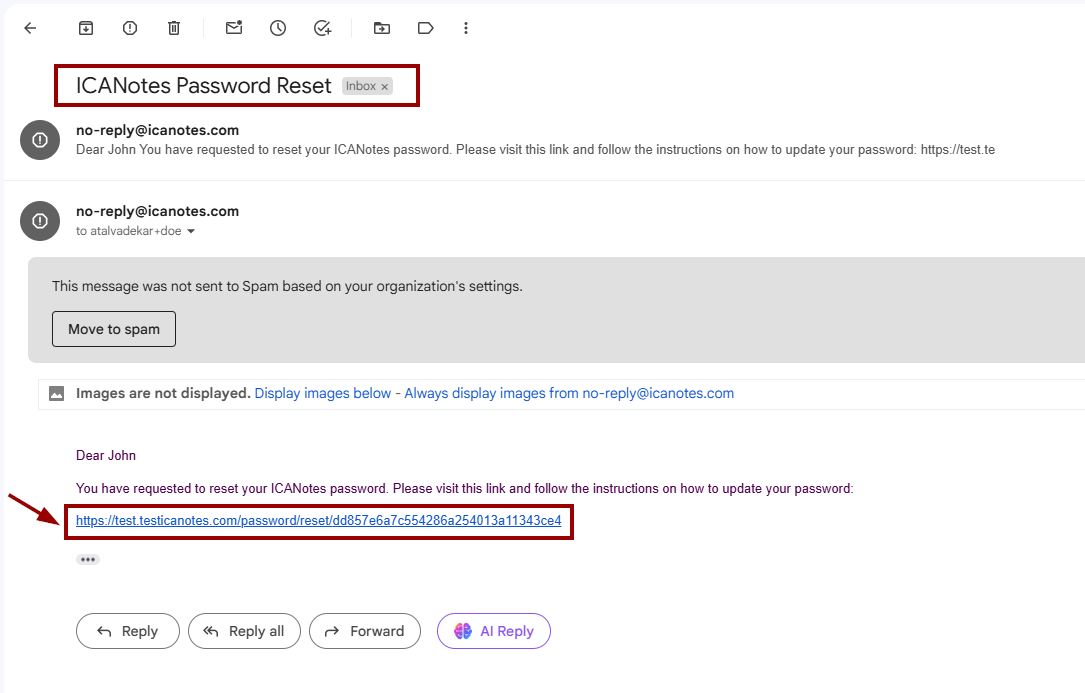Add email to Tasks
This screenshot has width=1085, height=693.
[x=322, y=28]
